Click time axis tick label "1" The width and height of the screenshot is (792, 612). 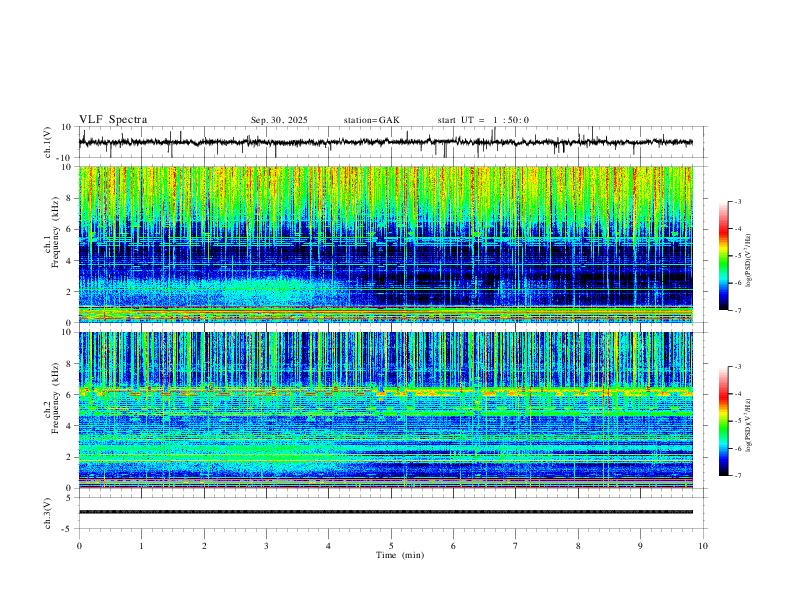pos(141,546)
